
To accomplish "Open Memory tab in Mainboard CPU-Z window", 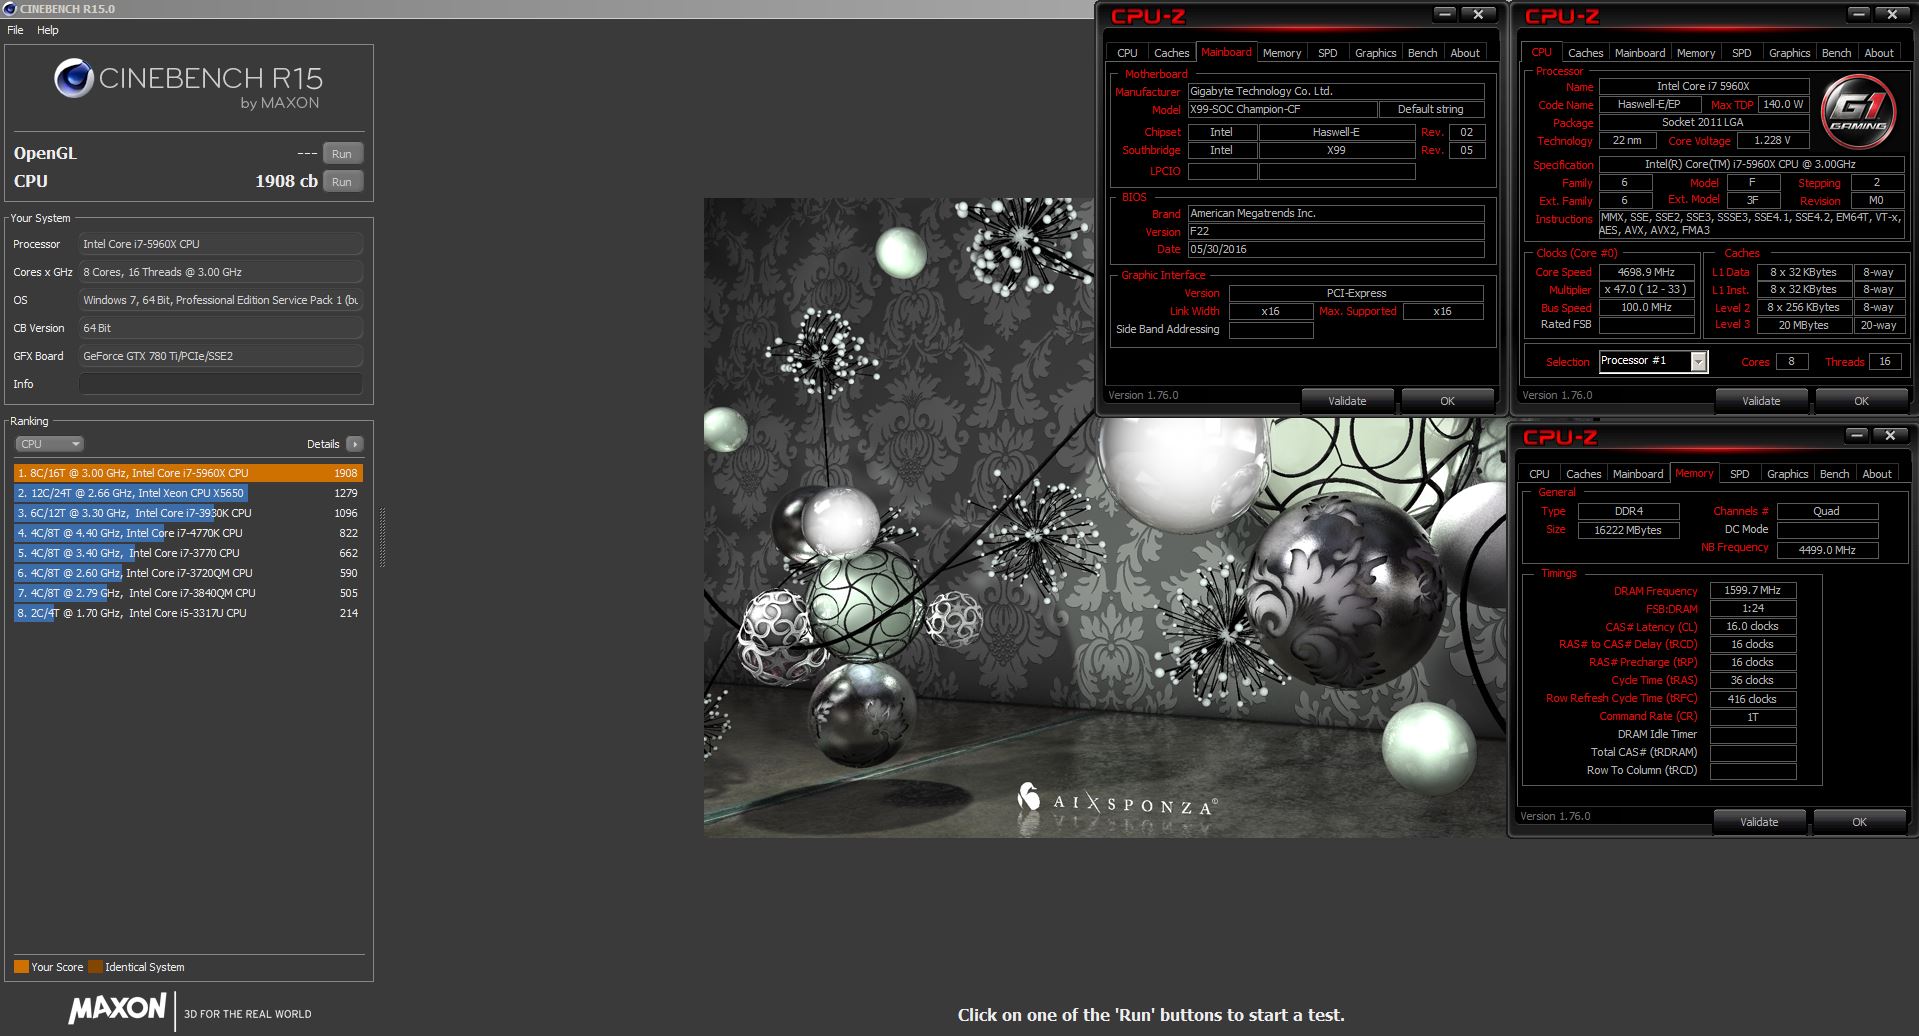I will pyautogui.click(x=1282, y=53).
